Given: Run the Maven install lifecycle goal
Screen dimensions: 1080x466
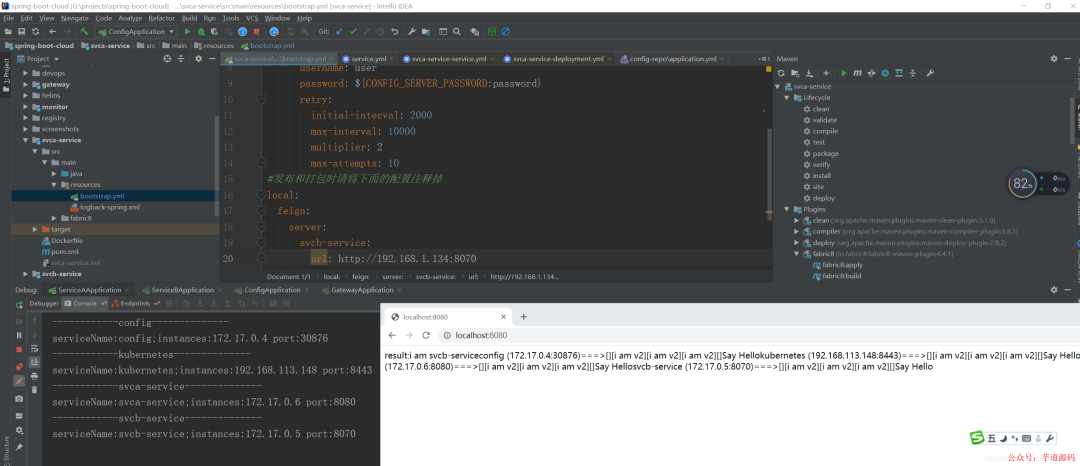Looking at the screenshot, I should click(x=820, y=176).
